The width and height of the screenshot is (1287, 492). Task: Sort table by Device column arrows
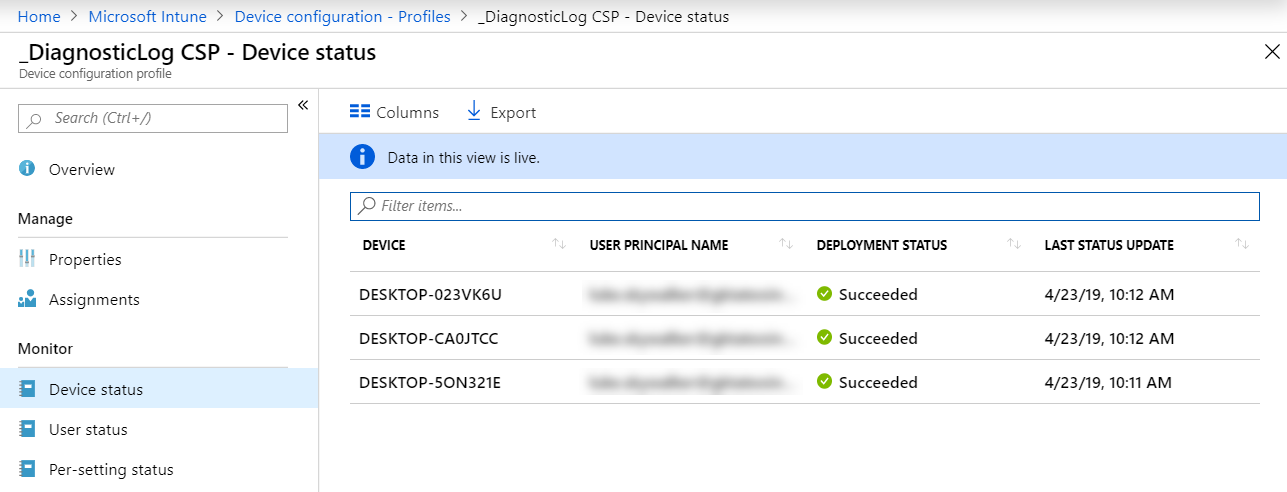tap(559, 245)
